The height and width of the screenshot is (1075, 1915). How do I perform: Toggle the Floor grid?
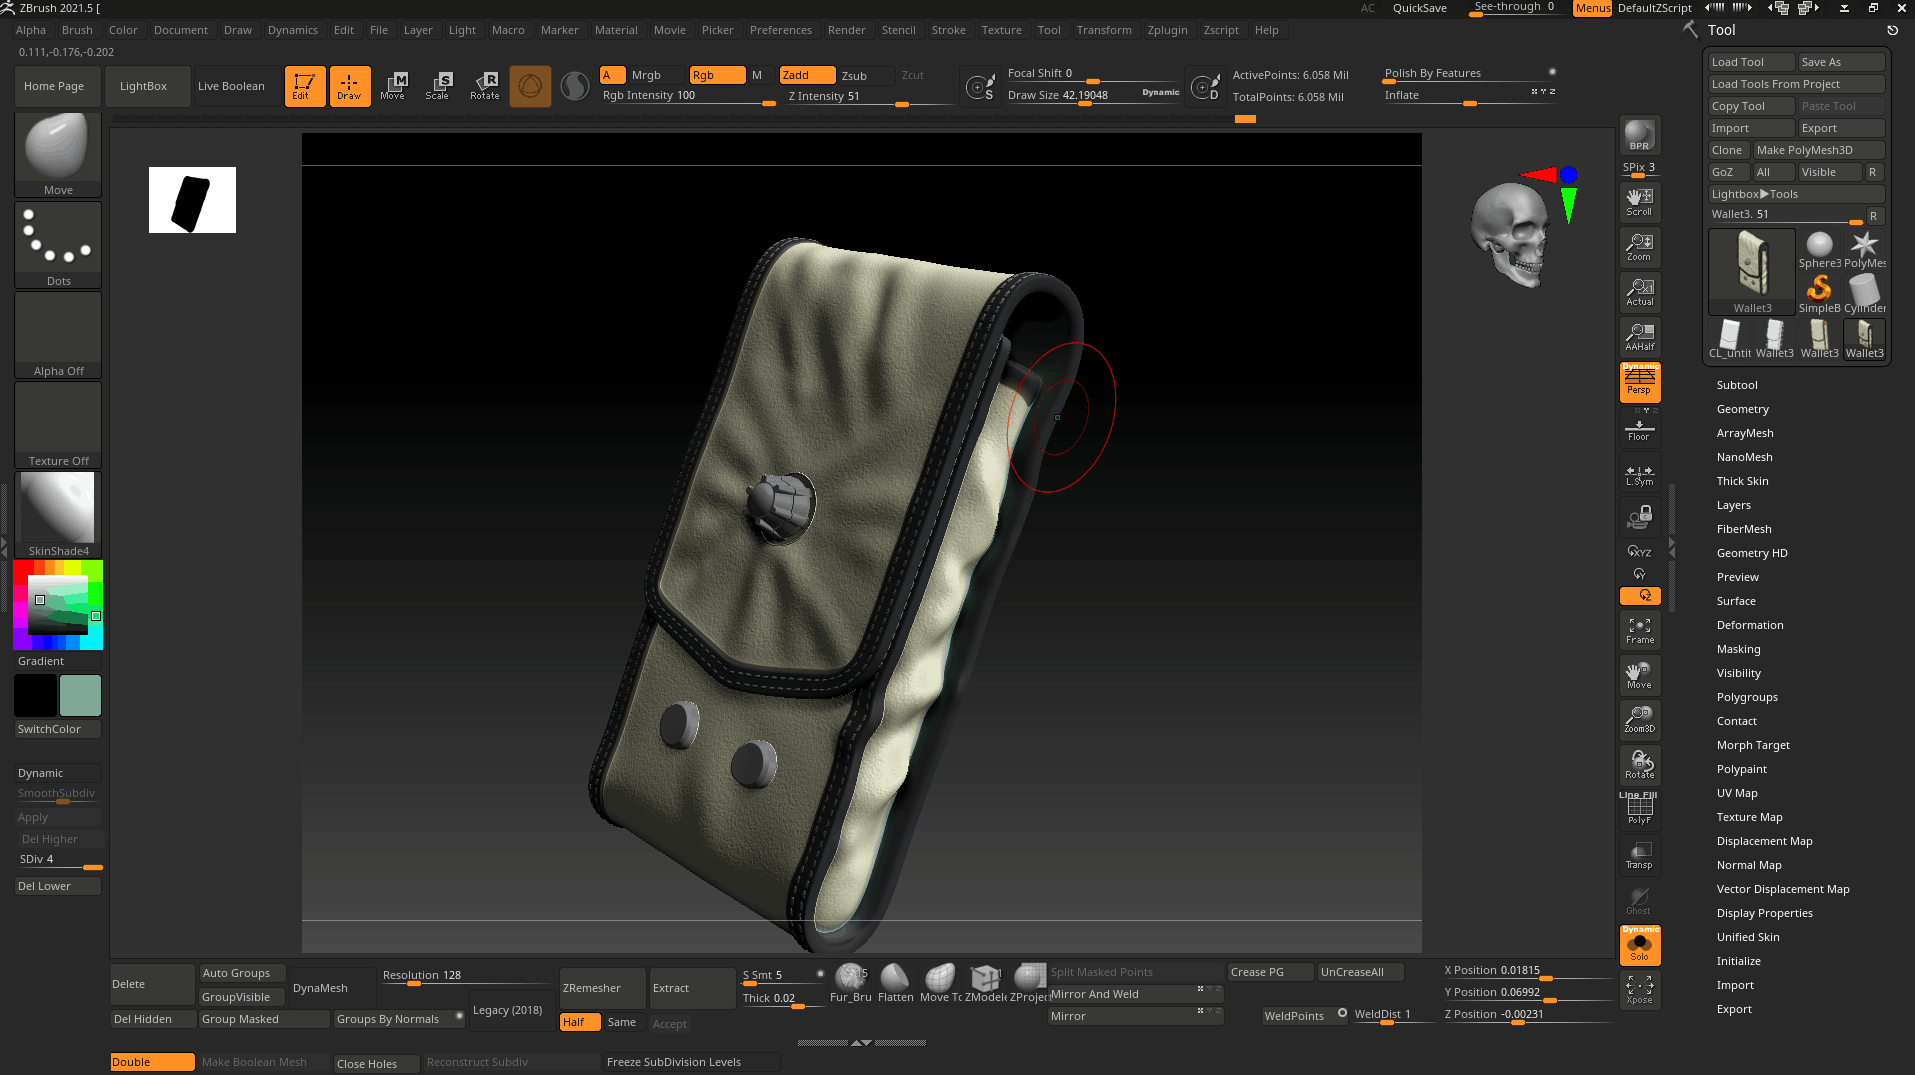tap(1639, 429)
